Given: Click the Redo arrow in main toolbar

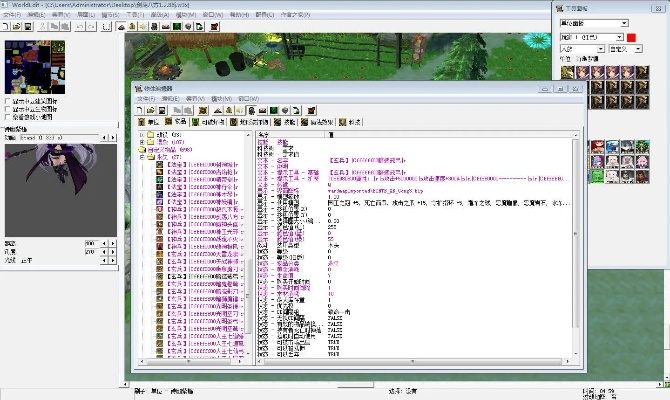Looking at the screenshot, I should (x=91, y=26).
